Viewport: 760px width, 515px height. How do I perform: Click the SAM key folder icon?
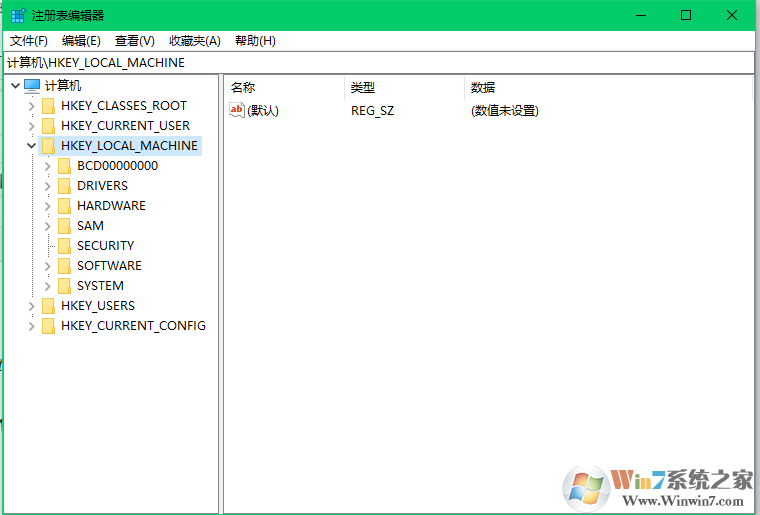coord(64,226)
